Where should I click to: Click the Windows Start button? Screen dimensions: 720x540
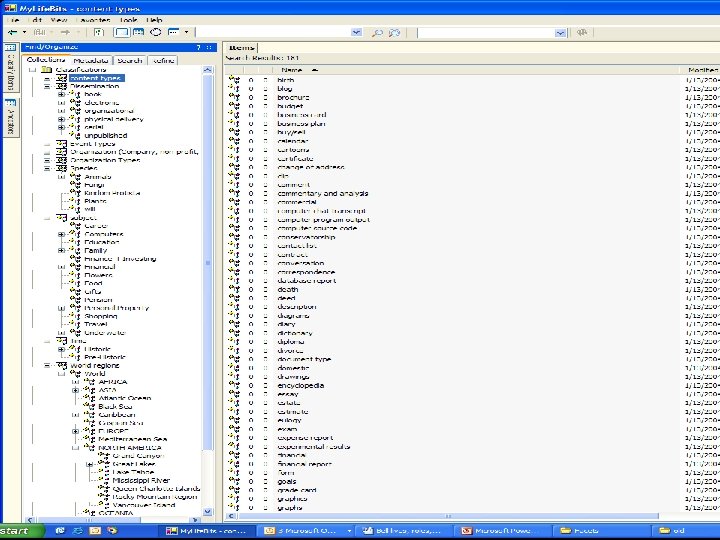[x=21, y=531]
